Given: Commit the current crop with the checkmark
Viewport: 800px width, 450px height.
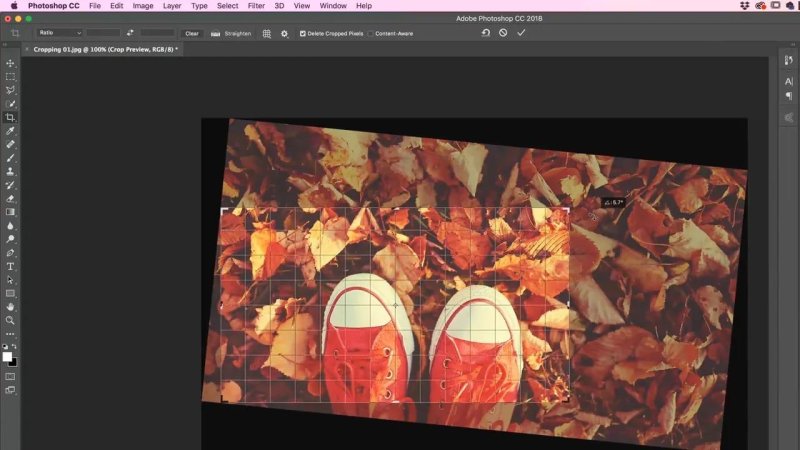Looking at the screenshot, I should pyautogui.click(x=521, y=33).
